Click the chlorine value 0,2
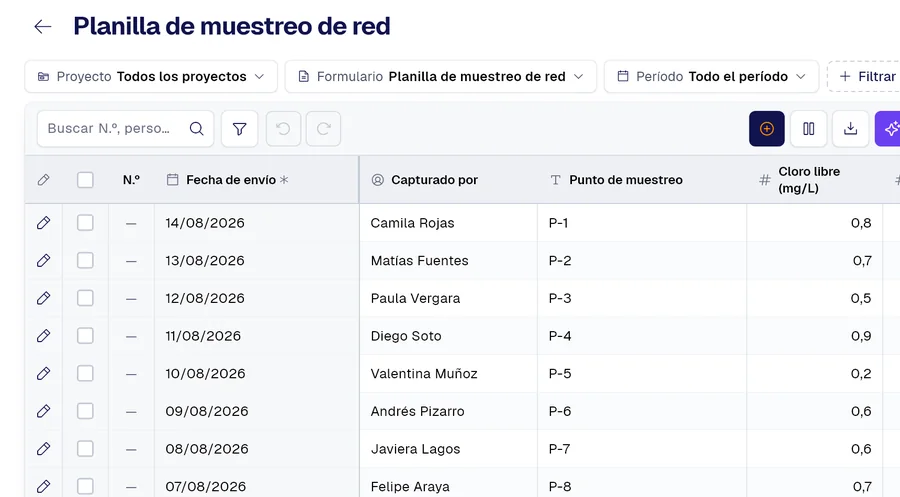The height and width of the screenshot is (497, 900). (x=861, y=374)
